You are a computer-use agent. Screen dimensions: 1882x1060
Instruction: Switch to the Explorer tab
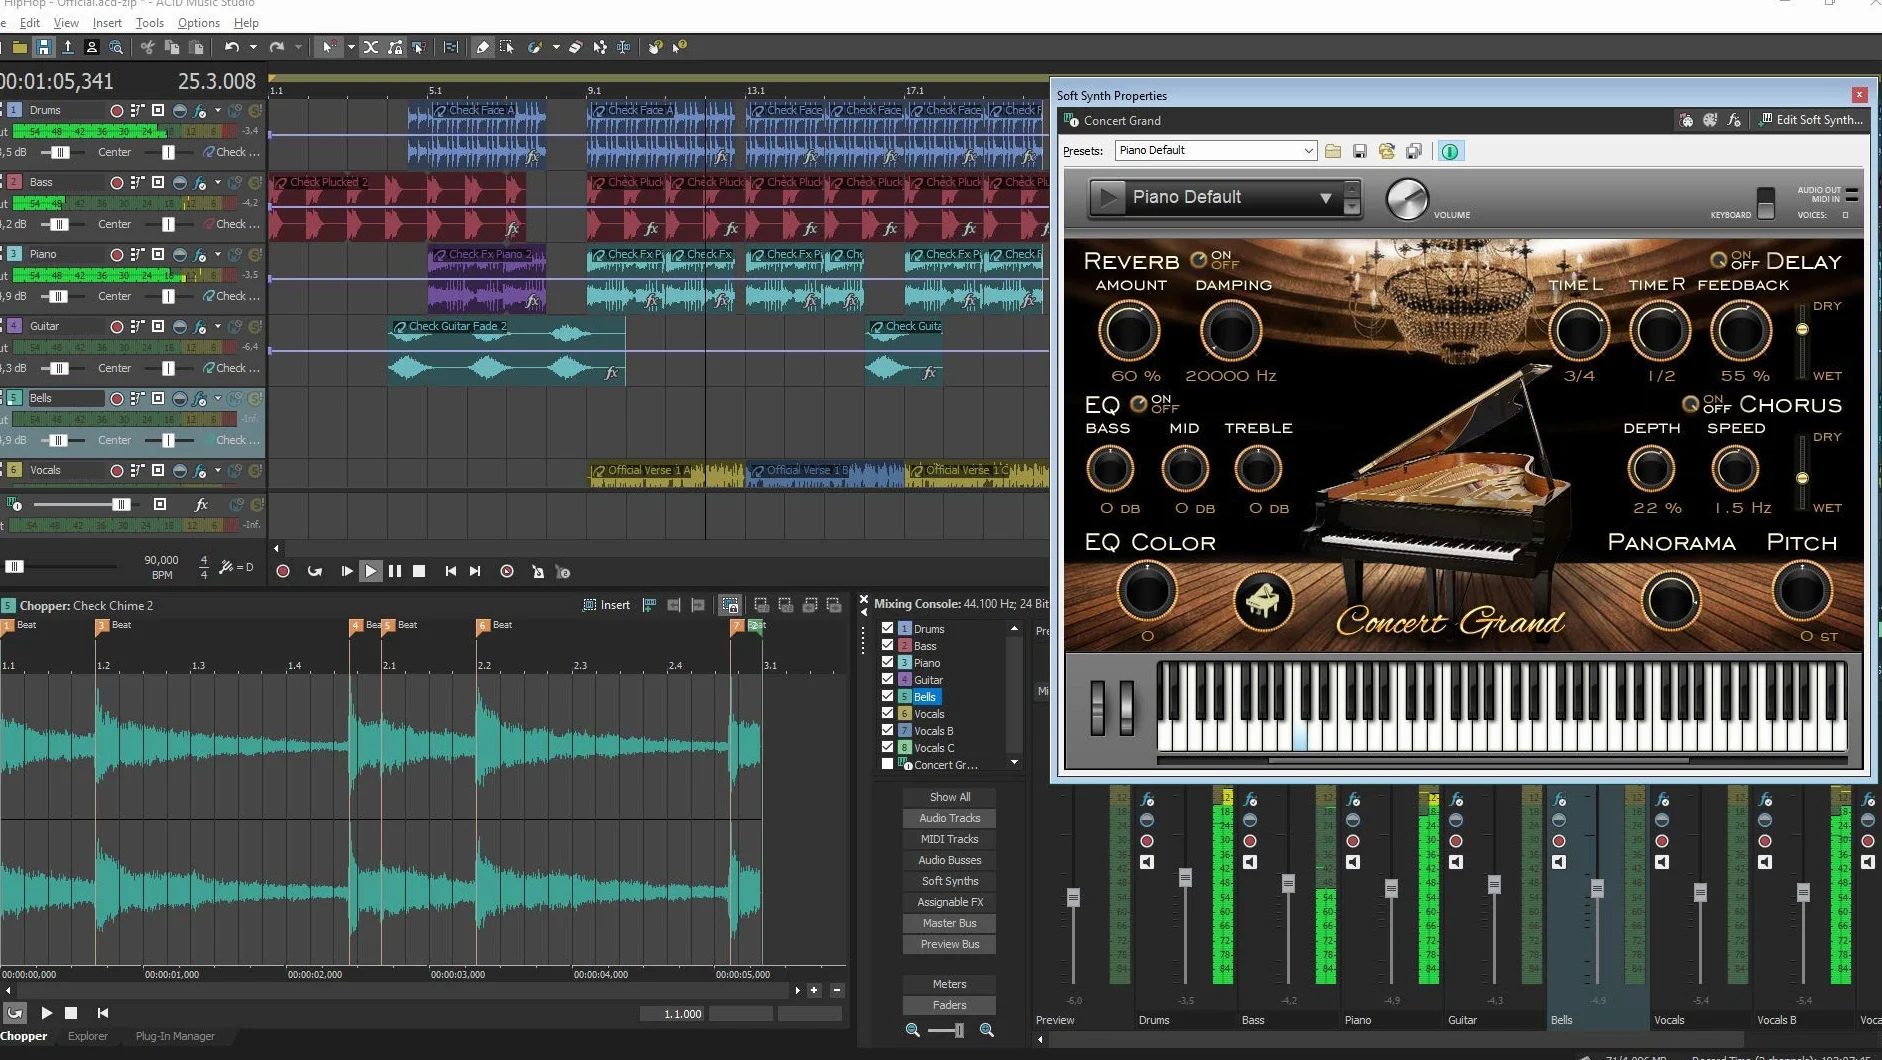click(x=87, y=1036)
